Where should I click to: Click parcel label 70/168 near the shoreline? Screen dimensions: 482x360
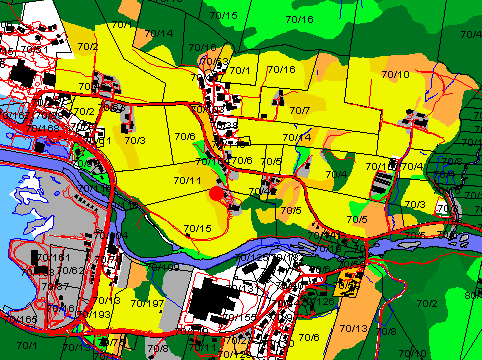pyautogui.click(x=43, y=128)
